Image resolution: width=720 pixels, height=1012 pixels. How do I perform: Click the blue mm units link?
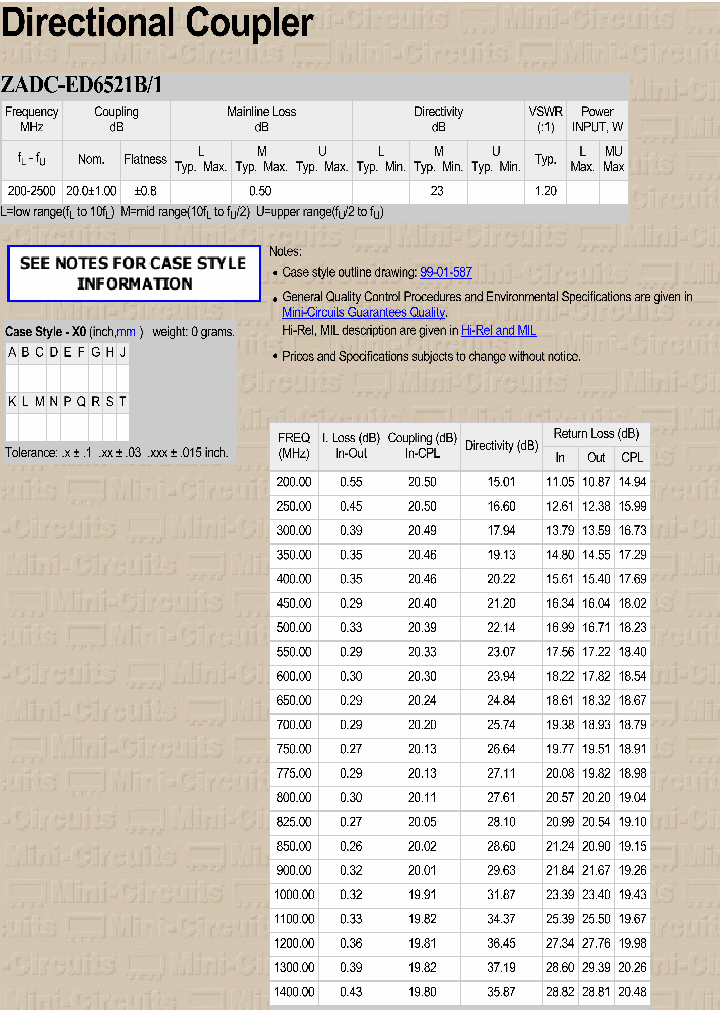(x=126, y=332)
